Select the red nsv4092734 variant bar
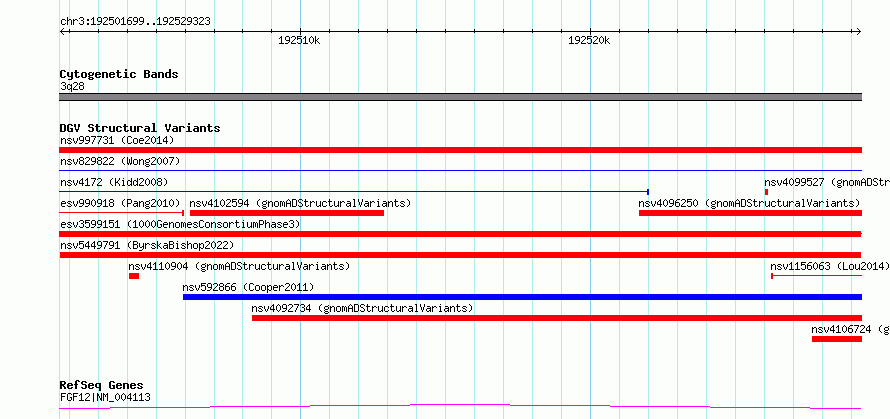890x419 pixels. pyautogui.click(x=557, y=318)
